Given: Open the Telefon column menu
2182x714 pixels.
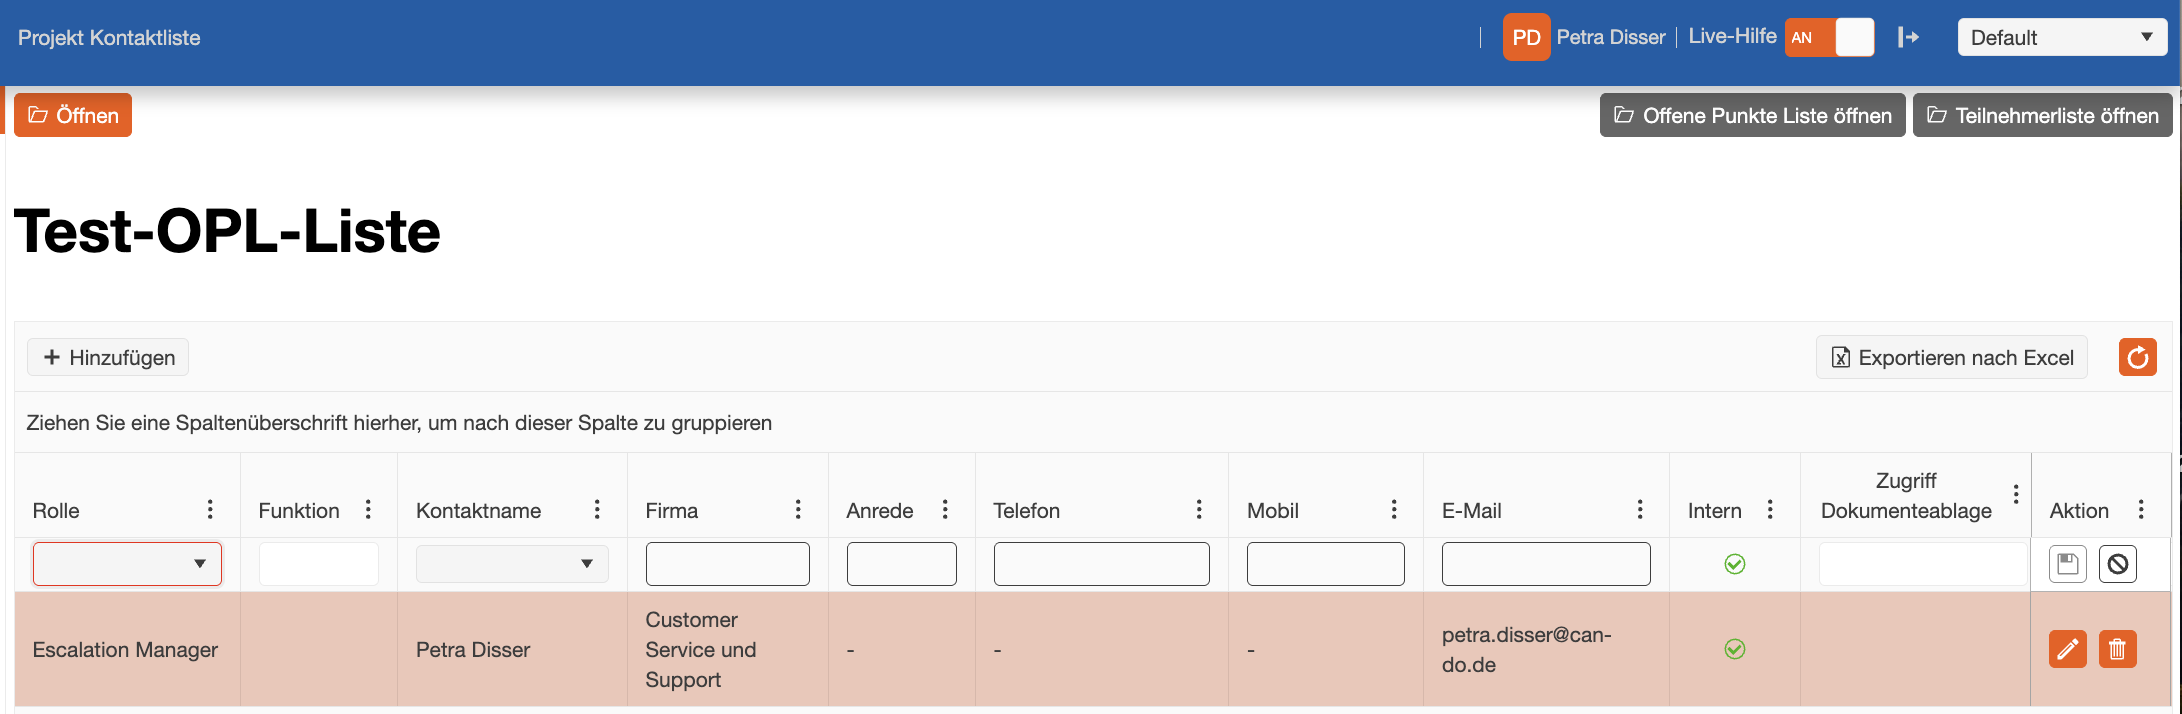Looking at the screenshot, I should click(1199, 510).
